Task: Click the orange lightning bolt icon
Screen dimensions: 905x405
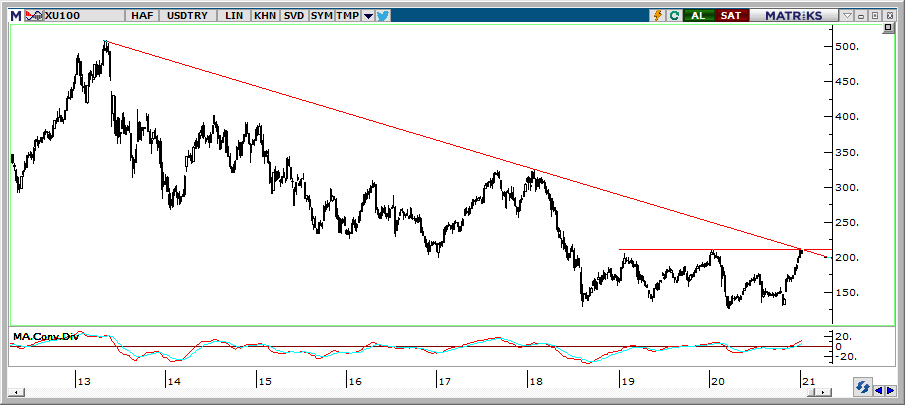Action: click(658, 16)
